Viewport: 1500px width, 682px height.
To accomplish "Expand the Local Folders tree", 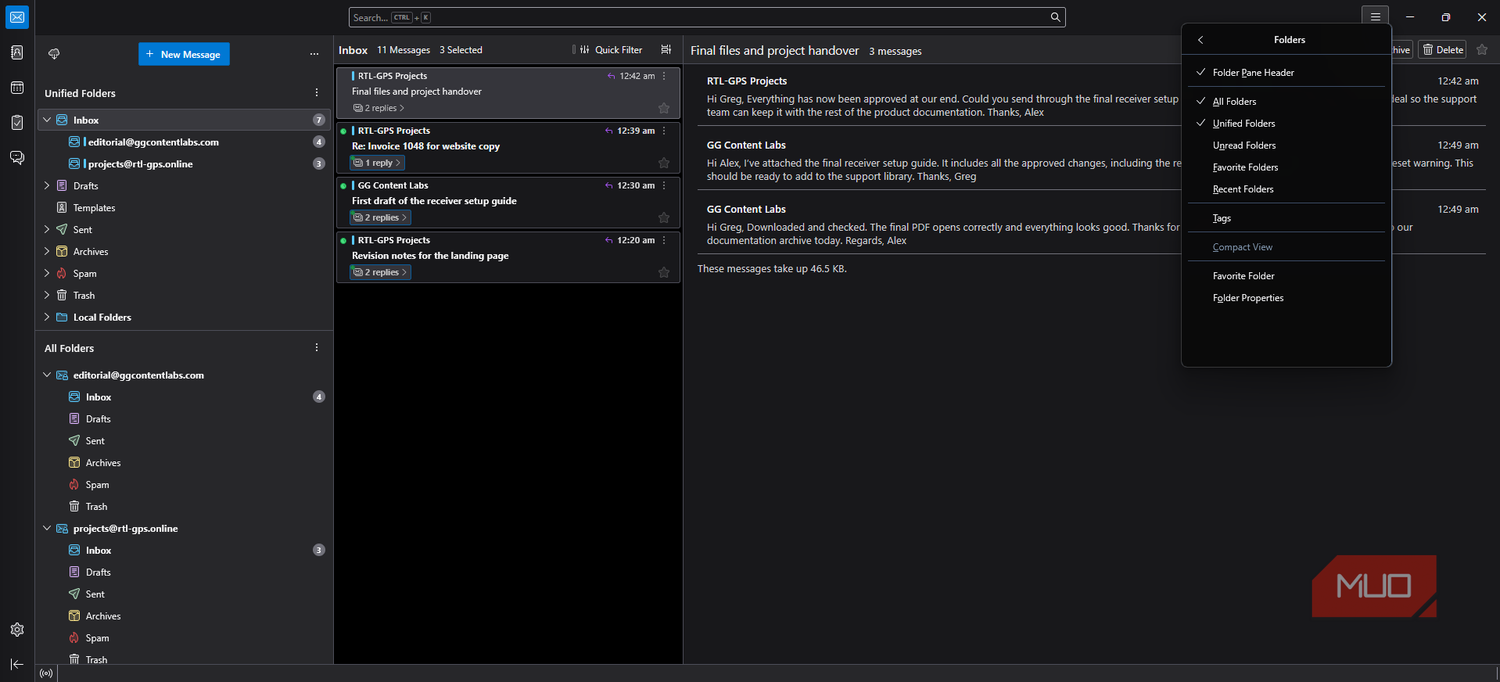I will coord(46,317).
